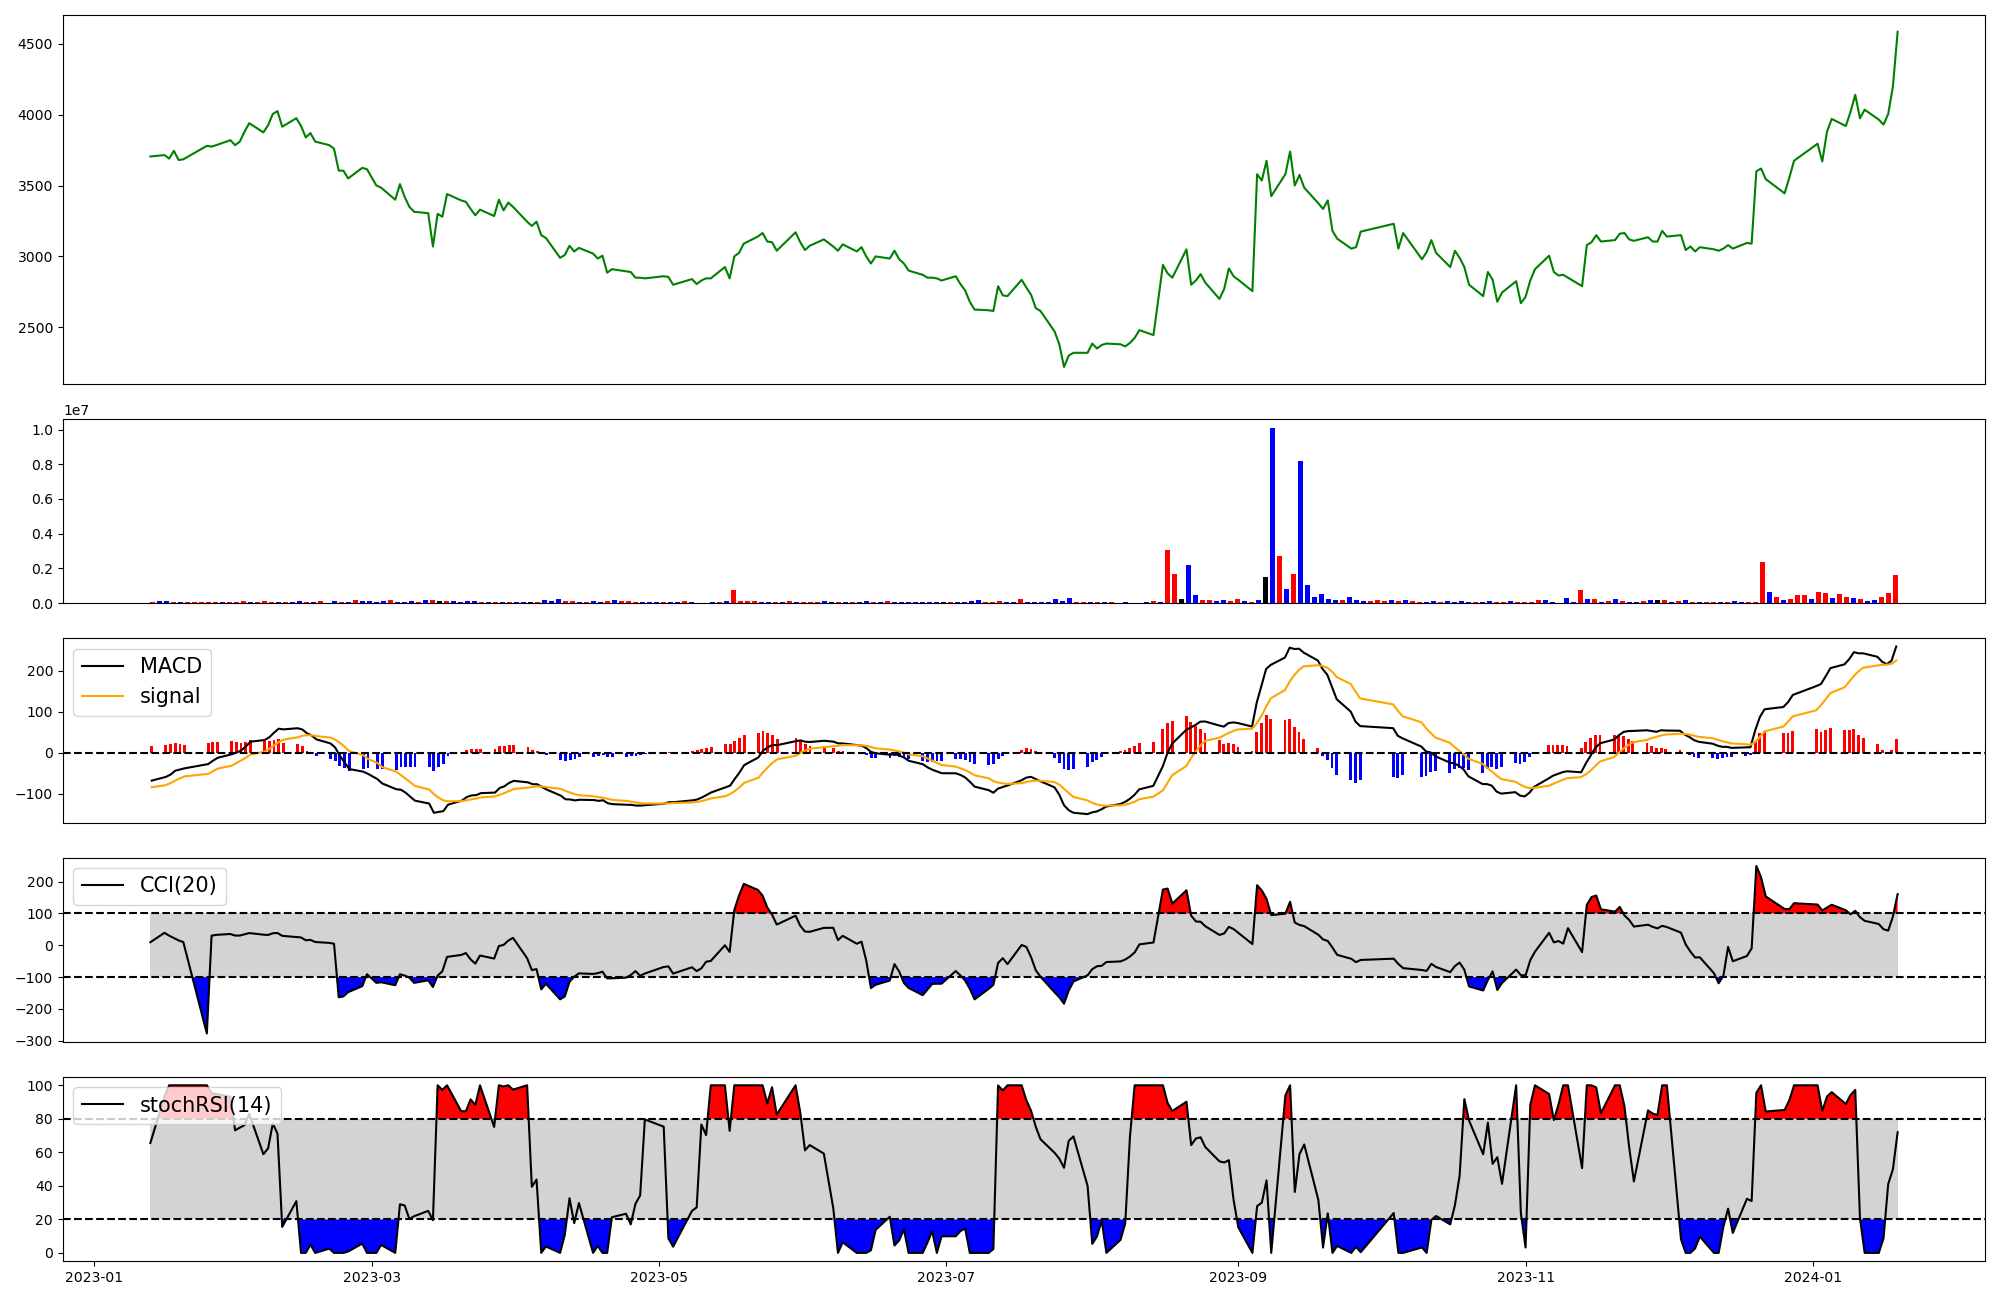The width and height of the screenshot is (2000, 1300).
Task: Click the orange line sample beside signal
Action: coord(102,697)
